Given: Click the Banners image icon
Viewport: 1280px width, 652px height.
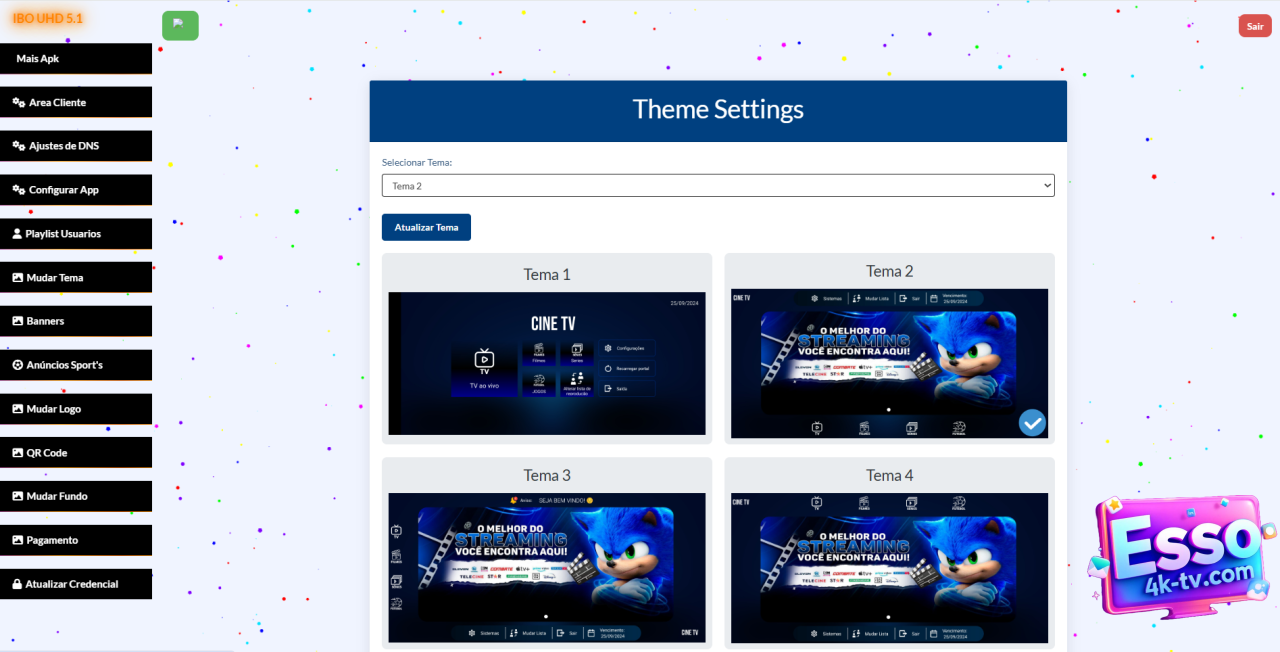Looking at the screenshot, I should (17, 321).
